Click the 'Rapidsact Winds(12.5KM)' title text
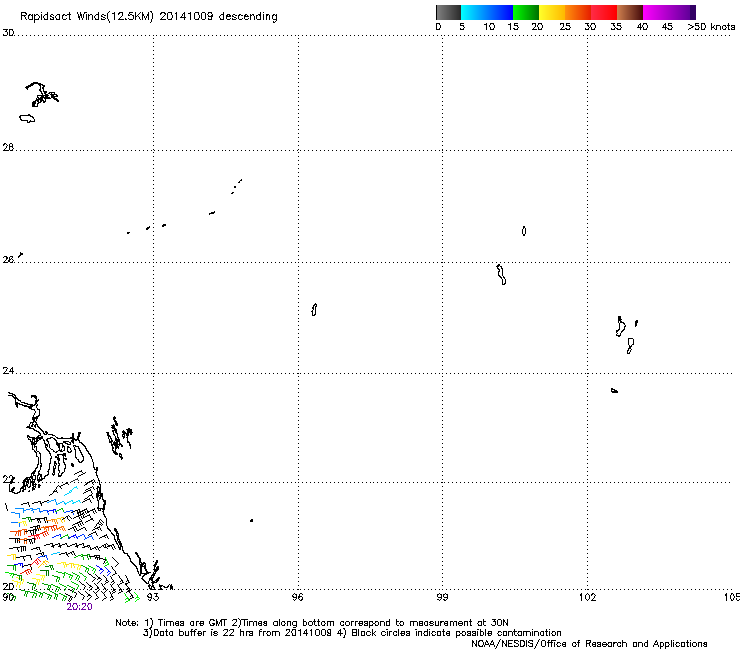The height and width of the screenshot is (650, 740). point(87,17)
